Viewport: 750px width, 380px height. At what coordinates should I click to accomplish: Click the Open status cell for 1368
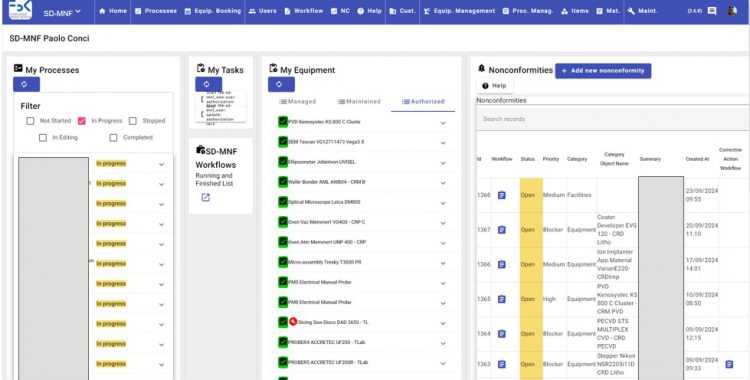coord(531,195)
